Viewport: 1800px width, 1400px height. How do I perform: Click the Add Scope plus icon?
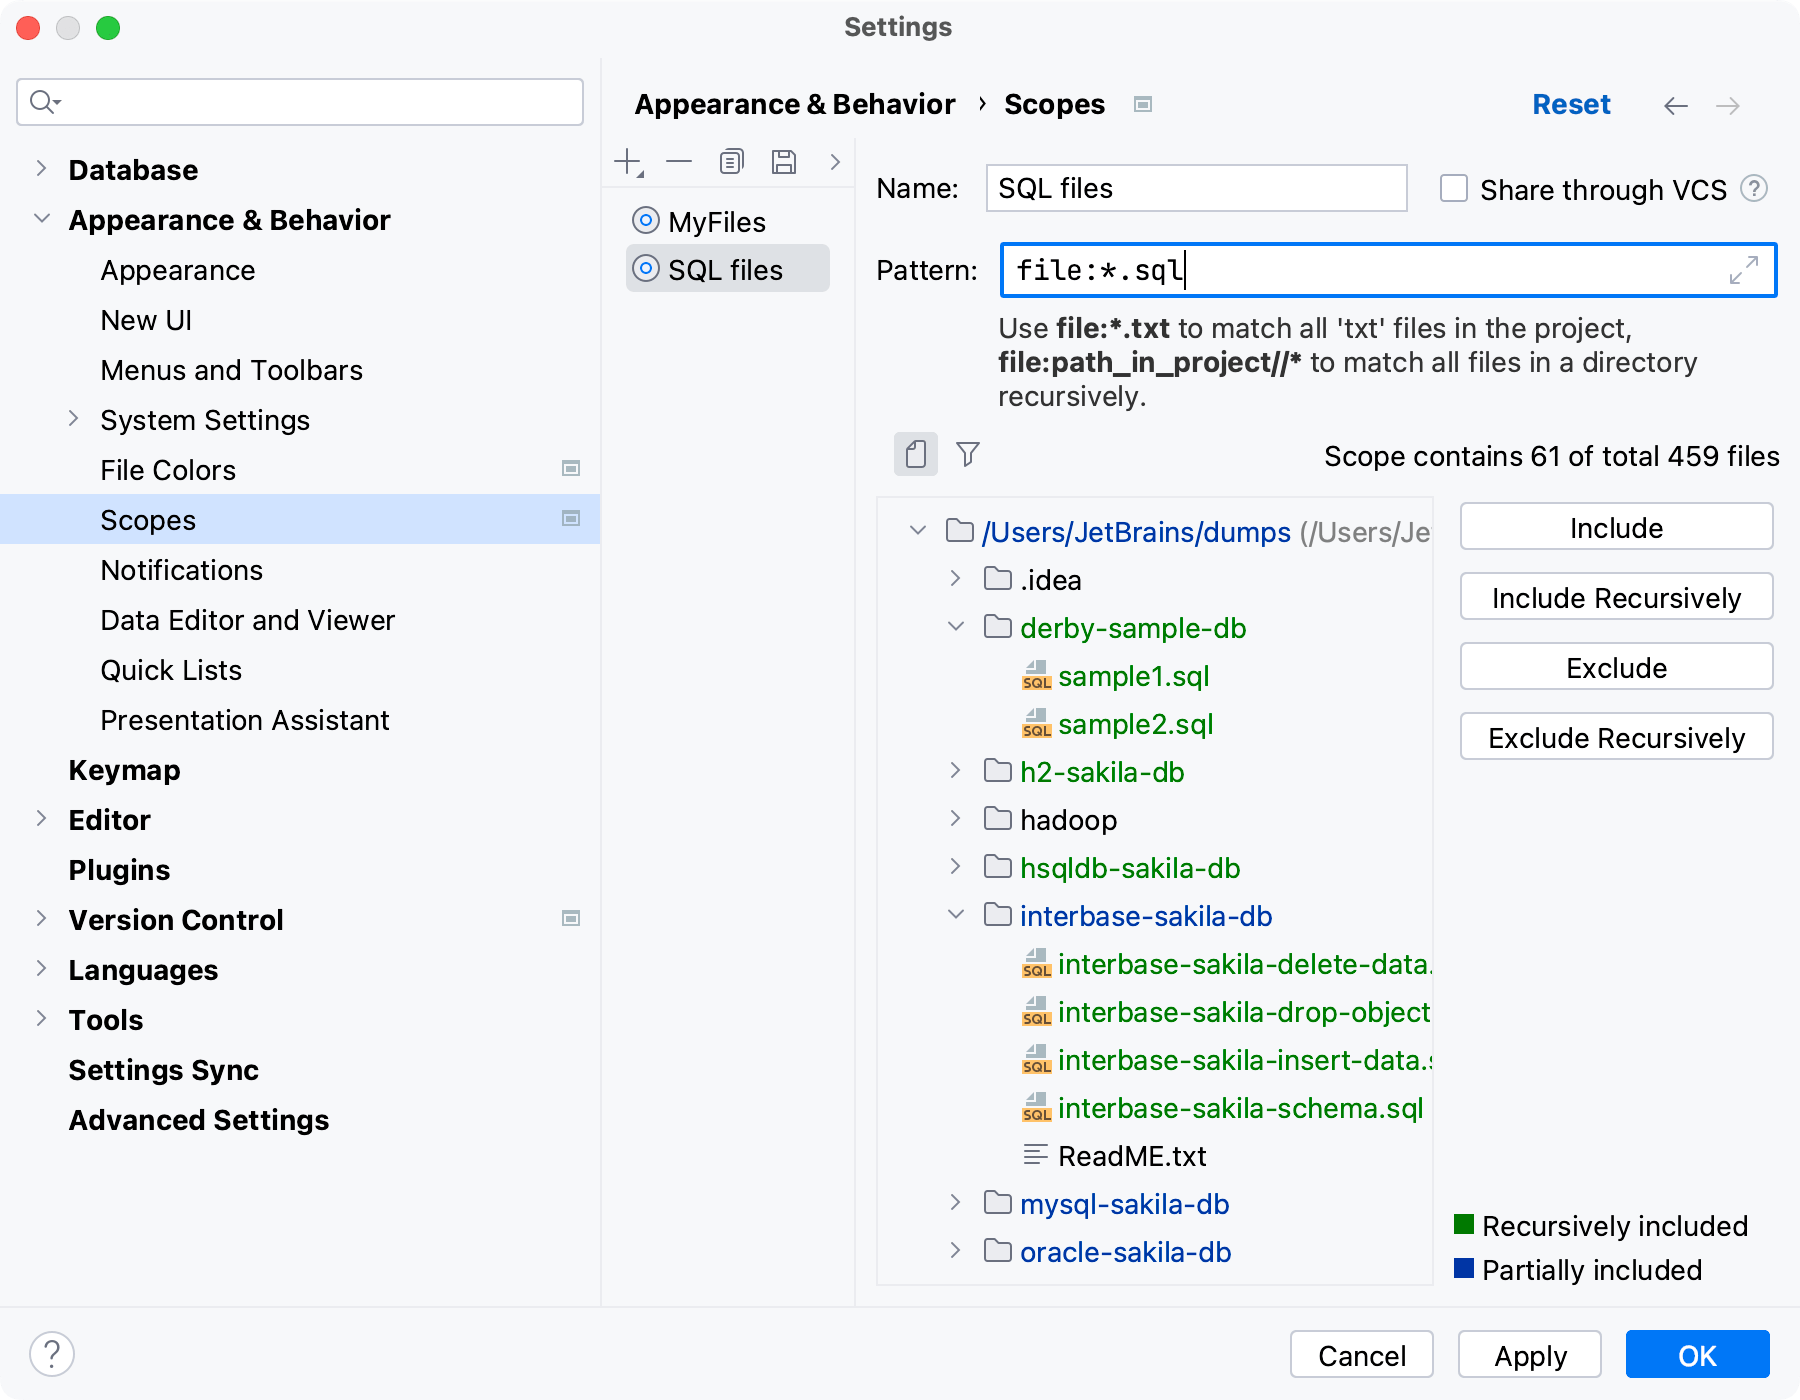[628, 162]
